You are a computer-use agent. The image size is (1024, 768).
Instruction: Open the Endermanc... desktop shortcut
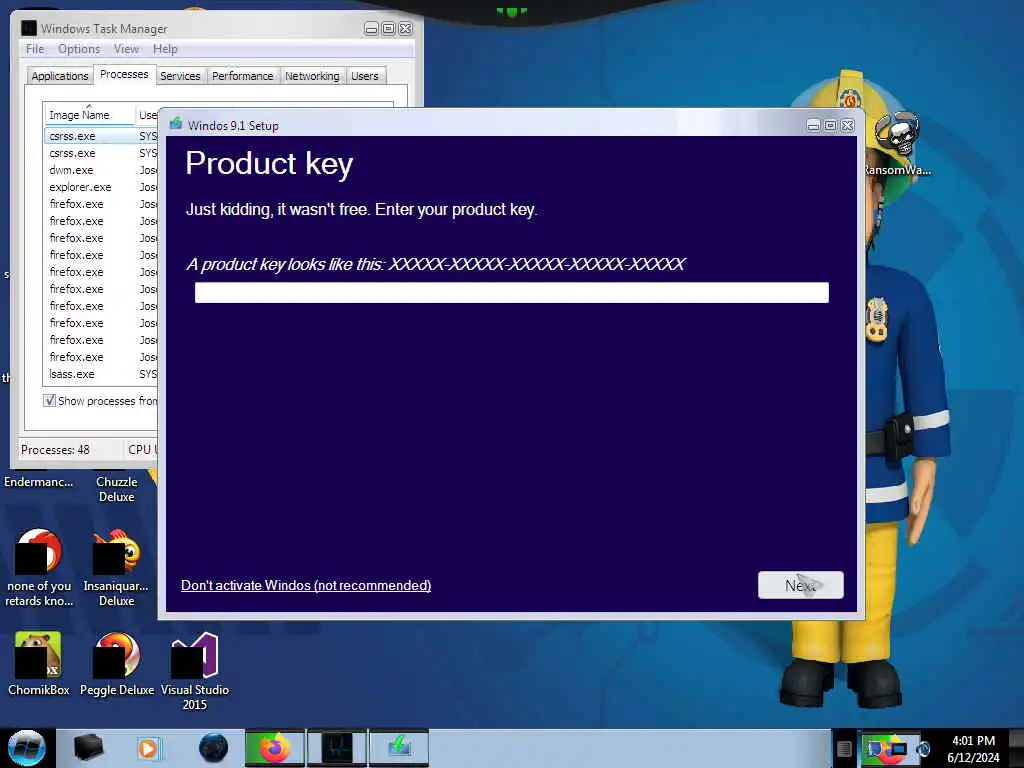coord(39,482)
